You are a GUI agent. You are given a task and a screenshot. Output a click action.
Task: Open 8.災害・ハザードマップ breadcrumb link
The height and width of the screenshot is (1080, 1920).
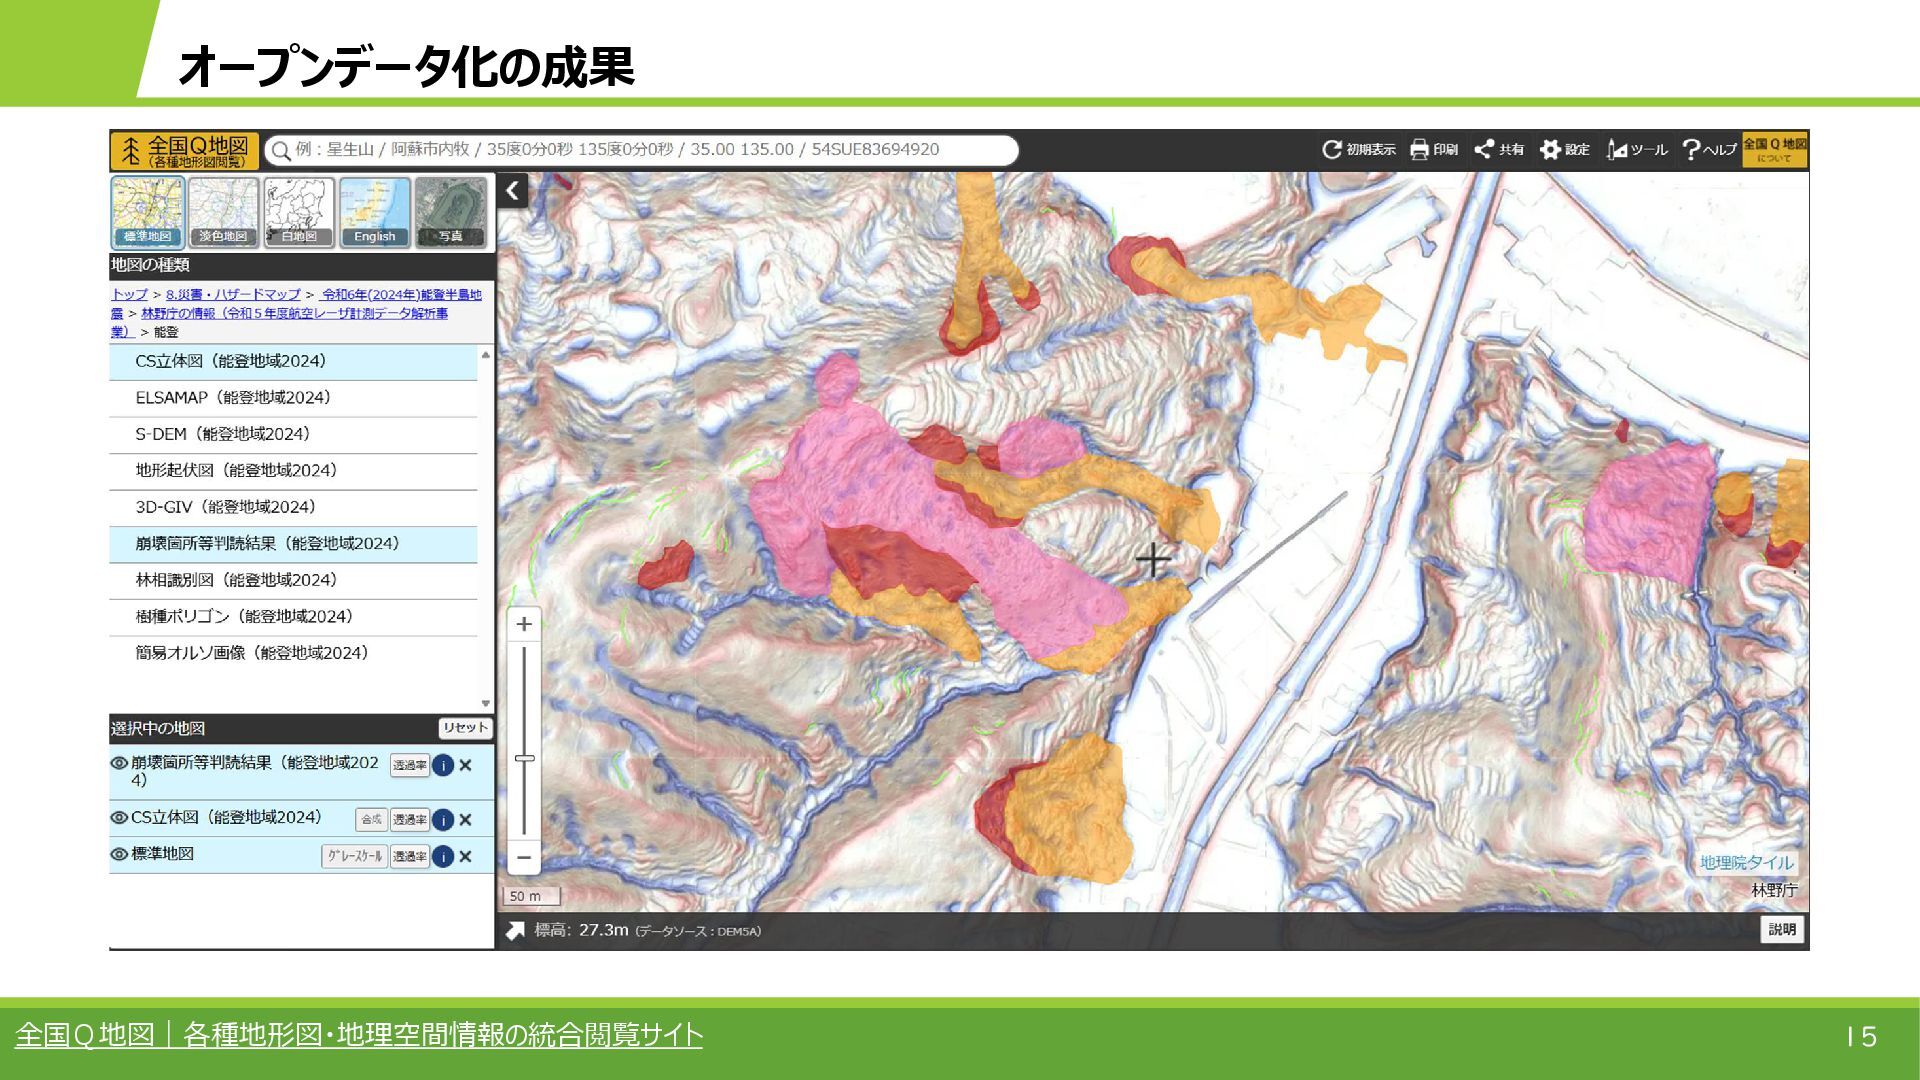233,295
